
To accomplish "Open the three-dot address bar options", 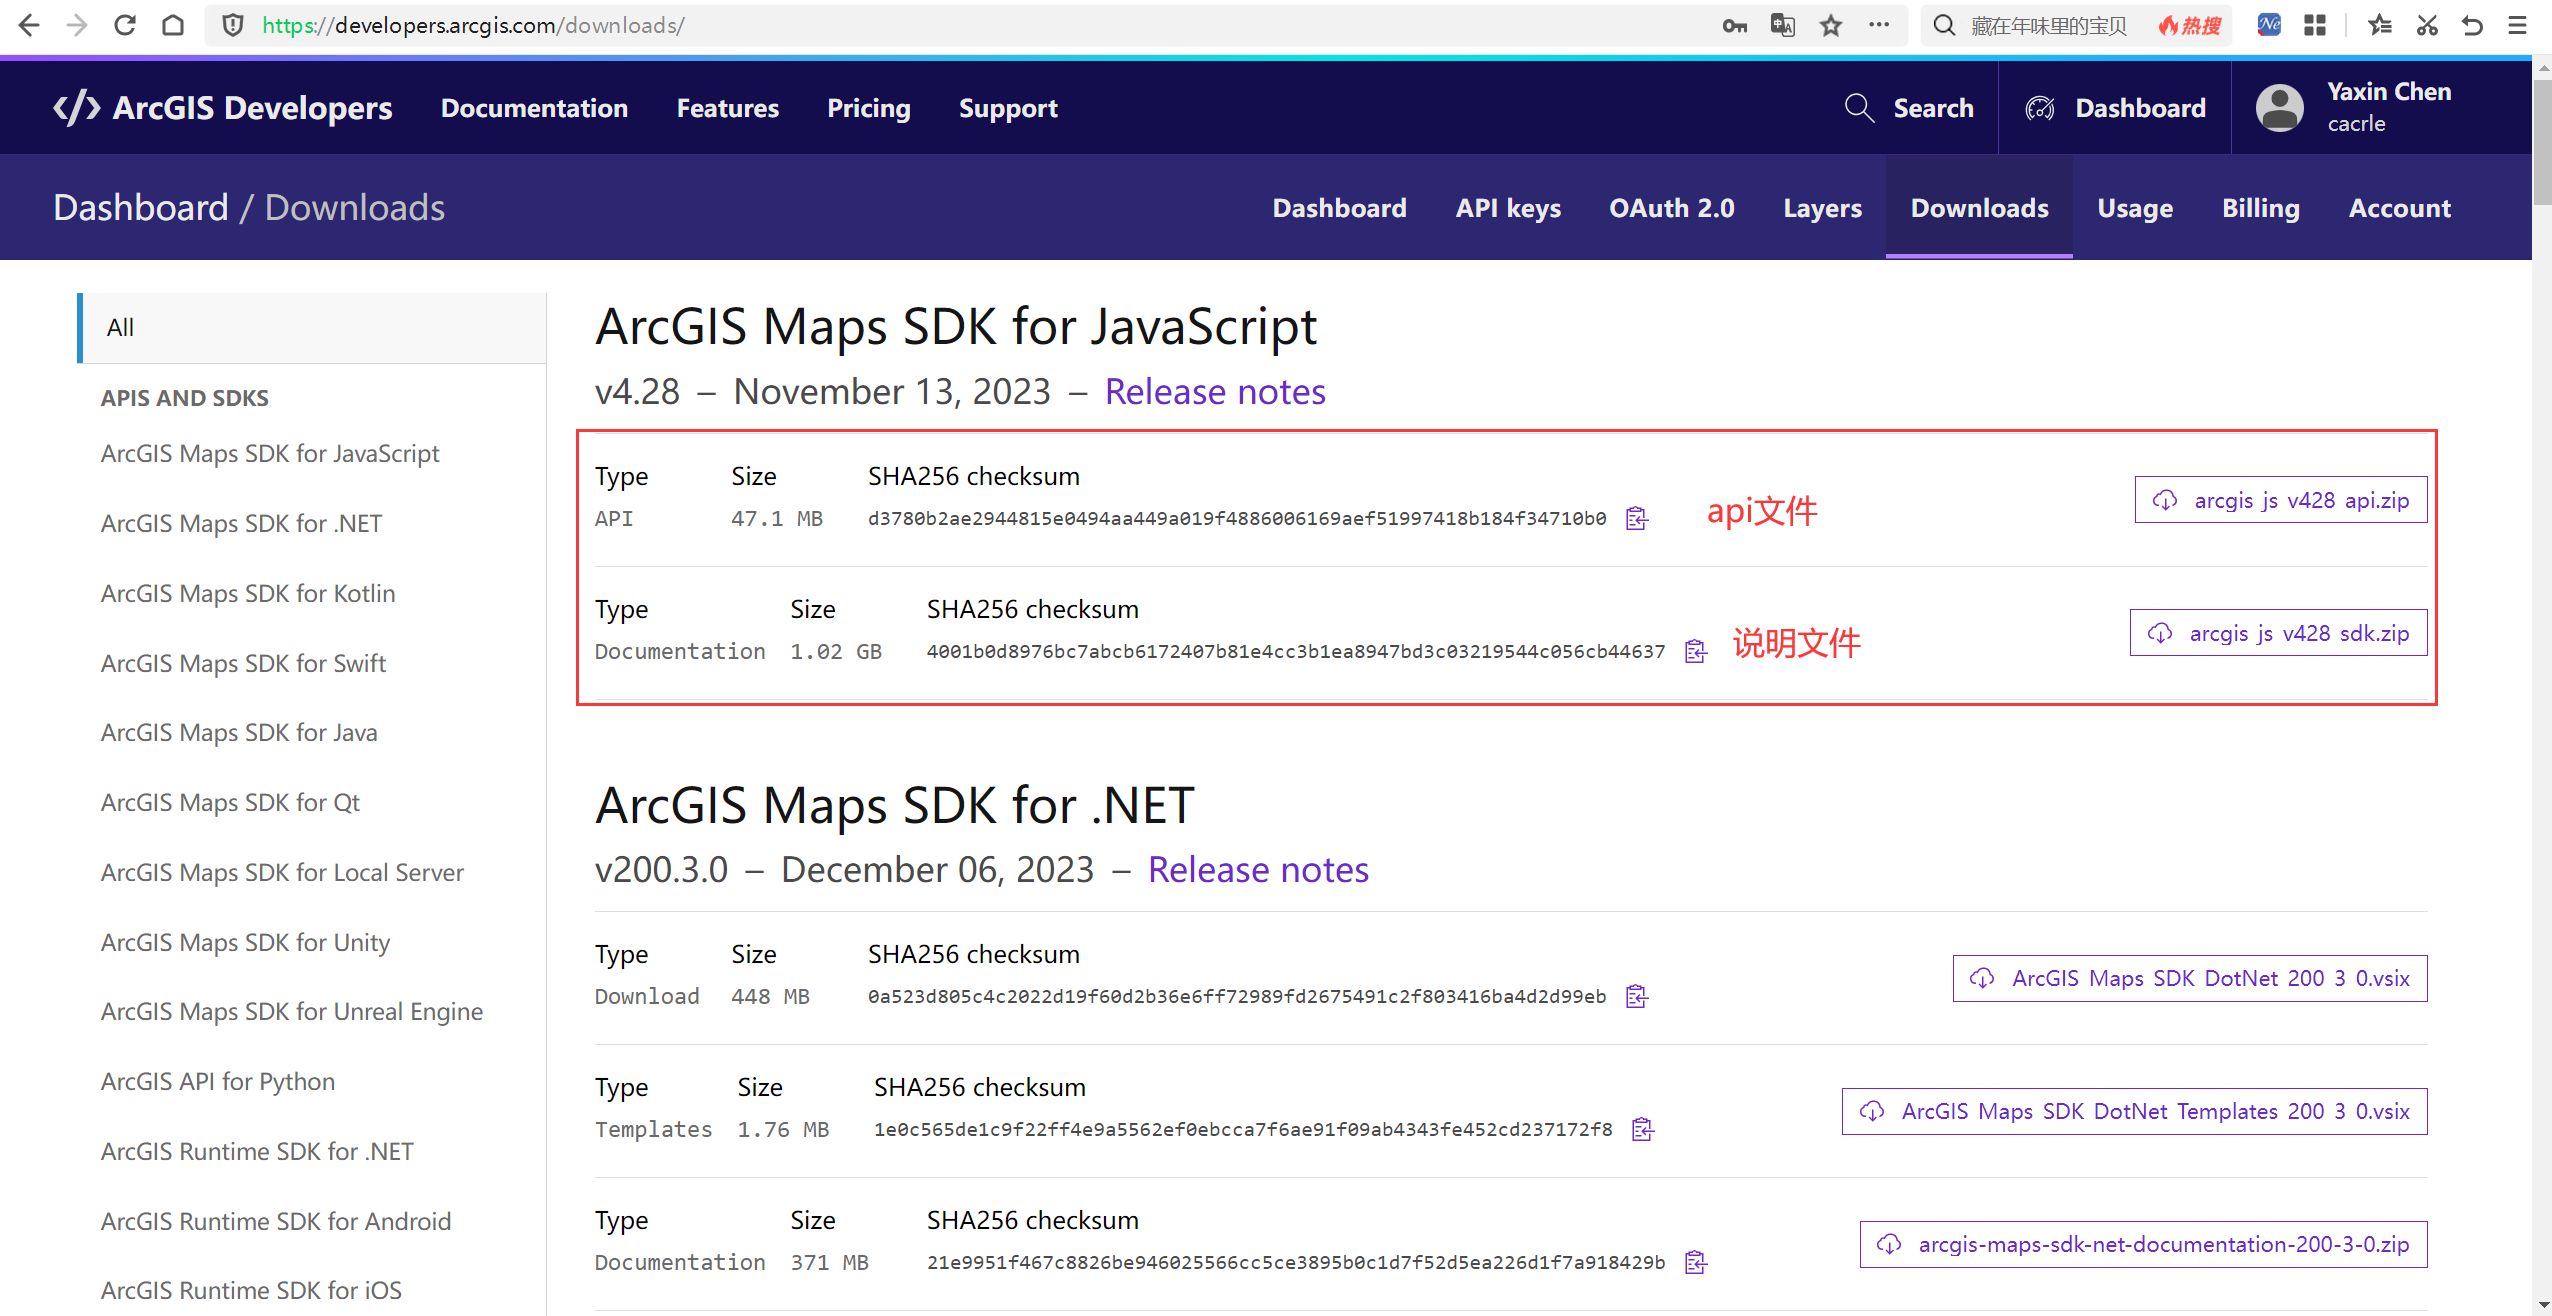I will pos(1879,25).
